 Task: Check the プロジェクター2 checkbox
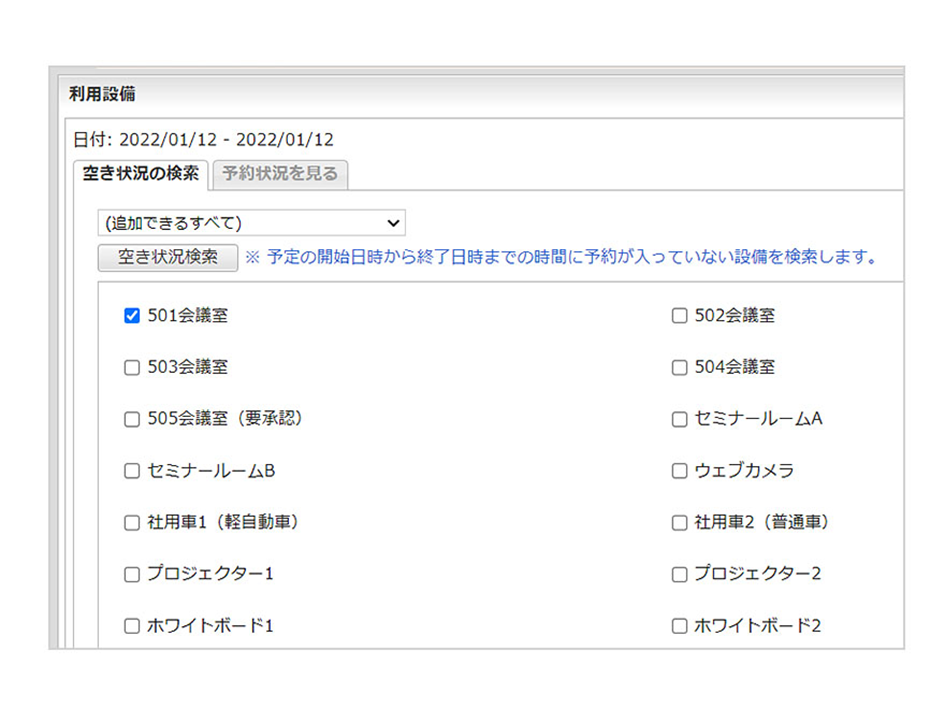click(679, 574)
